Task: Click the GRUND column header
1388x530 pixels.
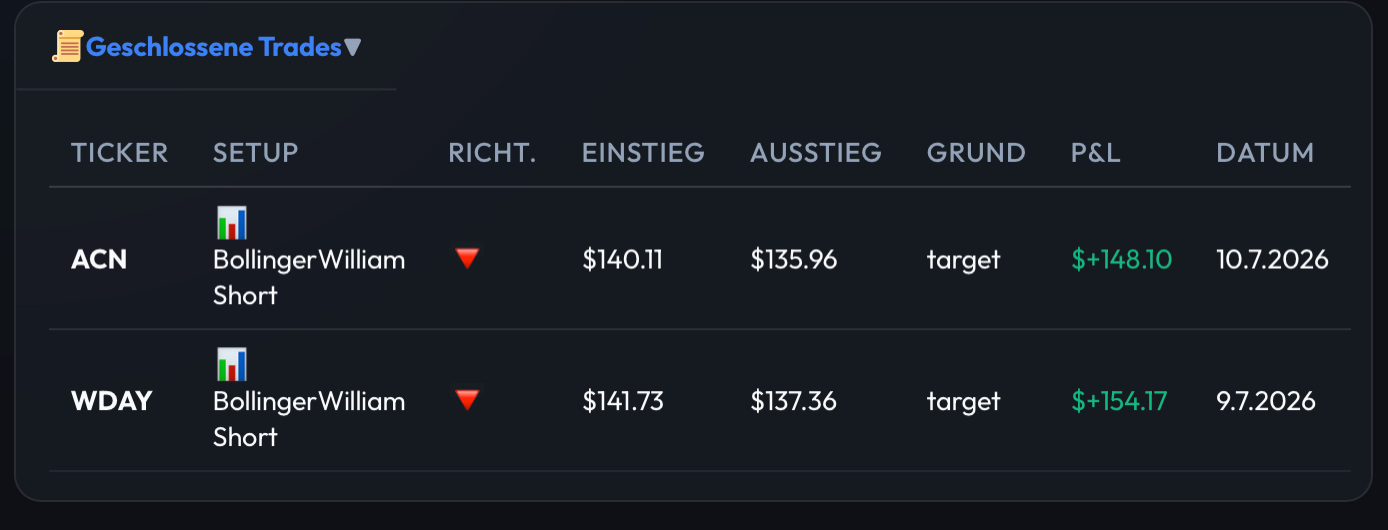Action: pos(976,153)
